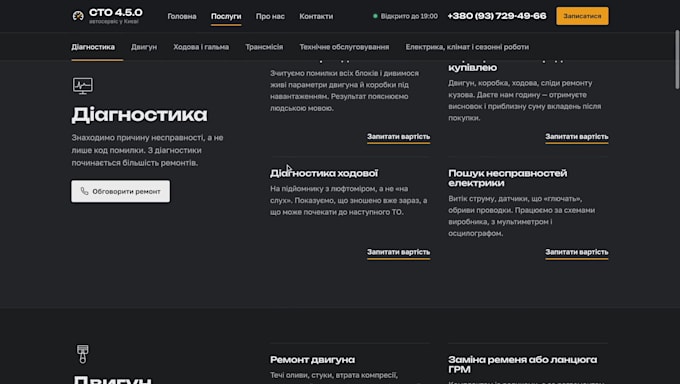Click the Ремонт двигуна heading
The width and height of the screenshot is (680, 384).
(x=312, y=360)
